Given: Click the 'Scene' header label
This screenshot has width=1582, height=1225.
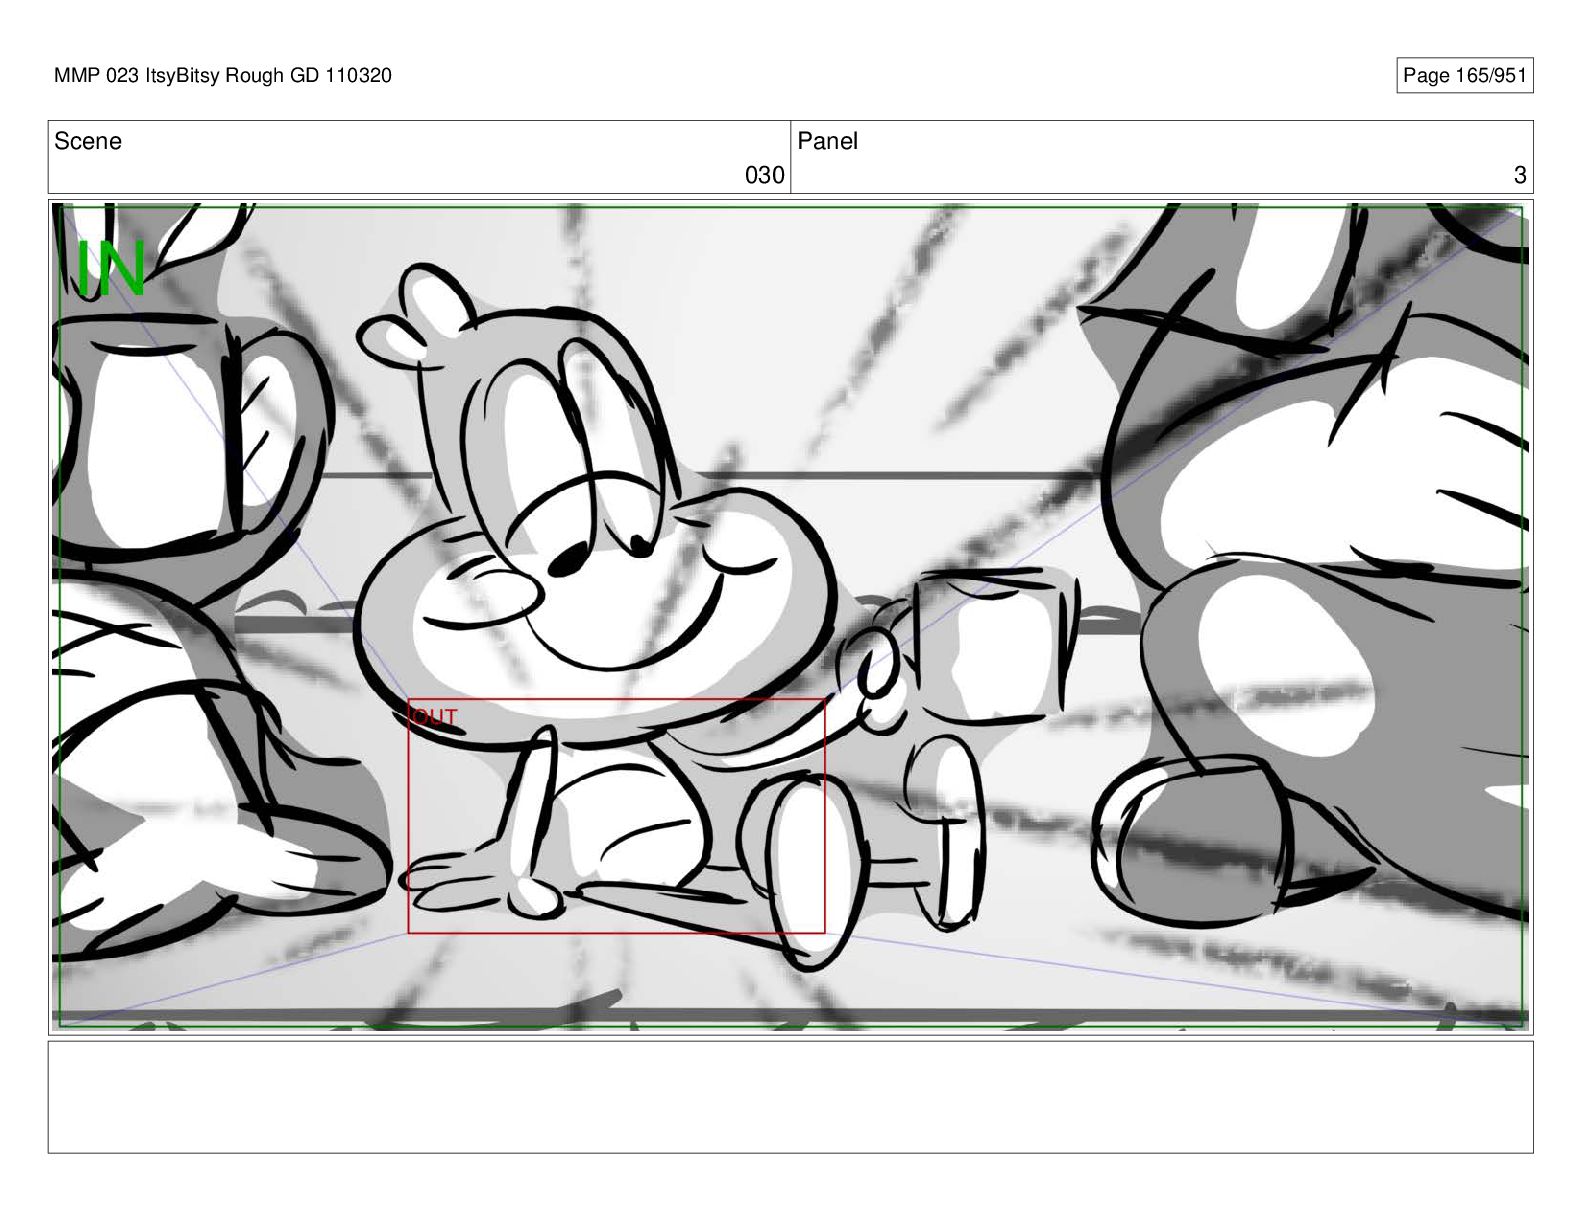Looking at the screenshot, I should coord(88,141).
